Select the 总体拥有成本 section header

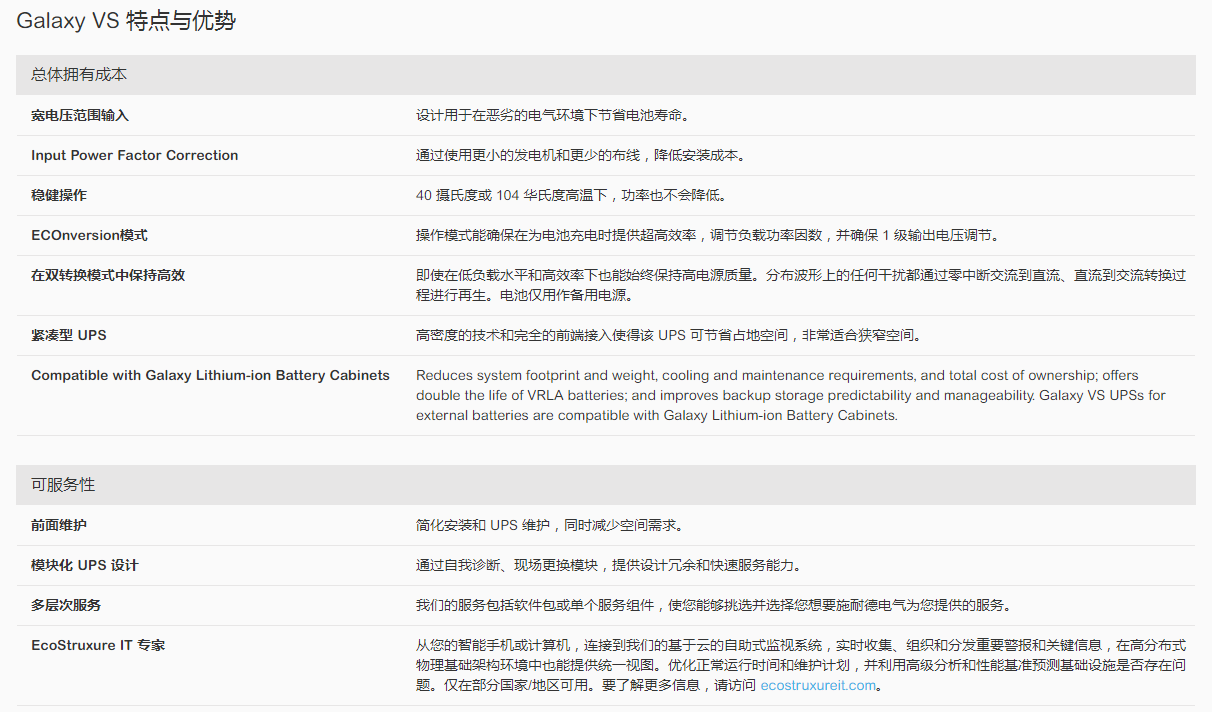point(79,75)
